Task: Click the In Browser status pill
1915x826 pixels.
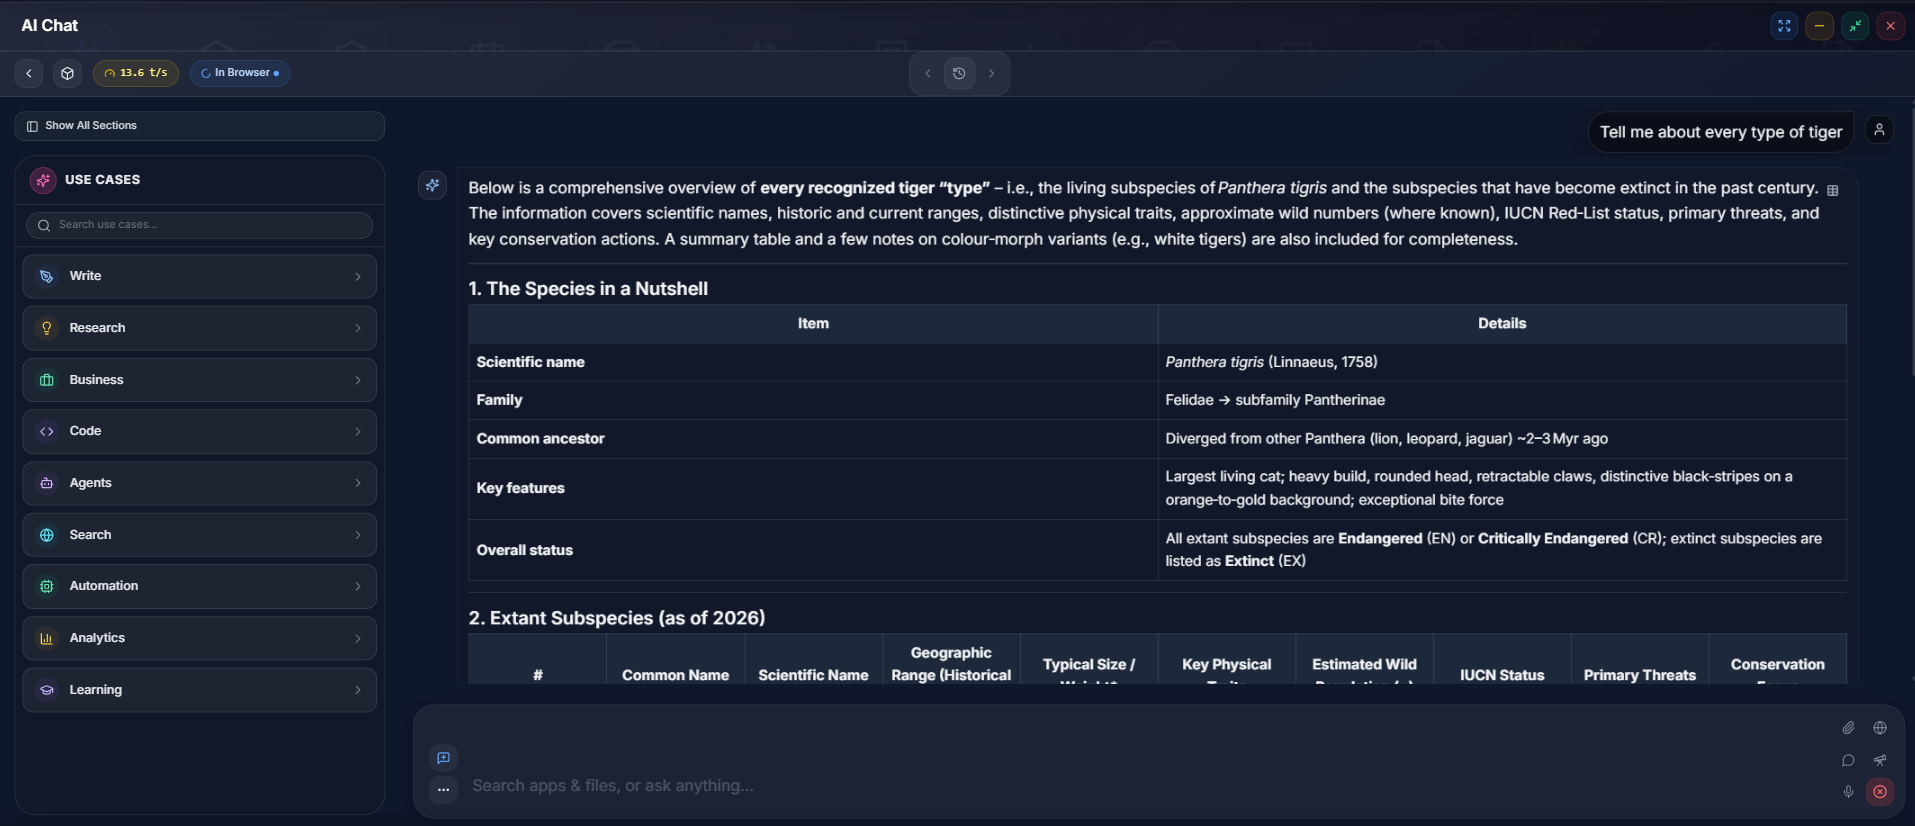Action: [x=240, y=73]
